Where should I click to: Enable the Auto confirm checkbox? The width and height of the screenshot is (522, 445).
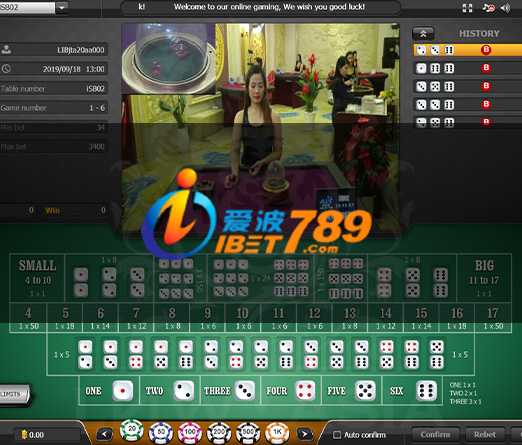(x=337, y=435)
